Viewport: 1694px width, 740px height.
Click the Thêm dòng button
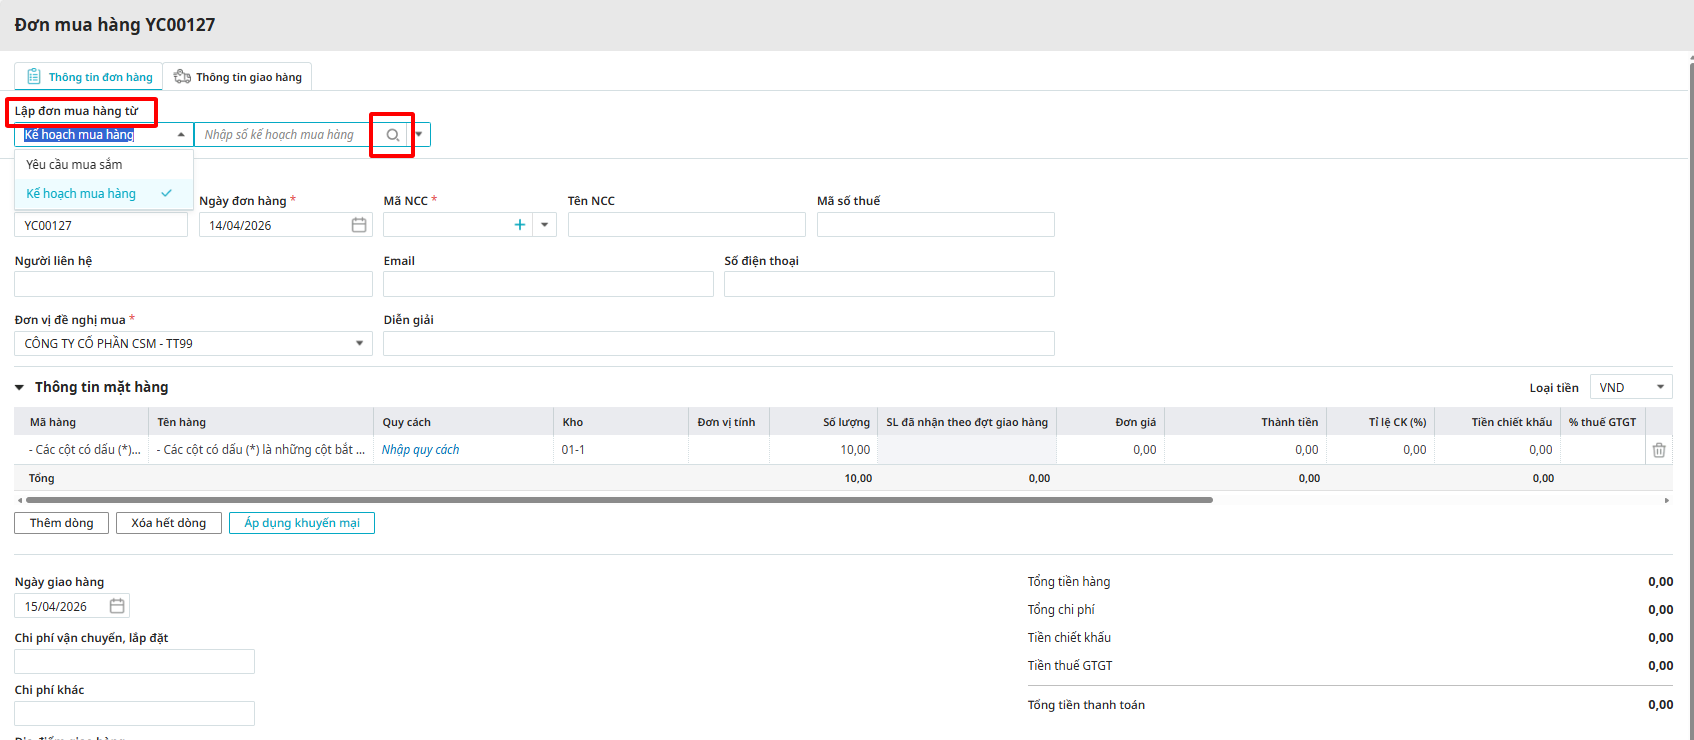tap(61, 523)
